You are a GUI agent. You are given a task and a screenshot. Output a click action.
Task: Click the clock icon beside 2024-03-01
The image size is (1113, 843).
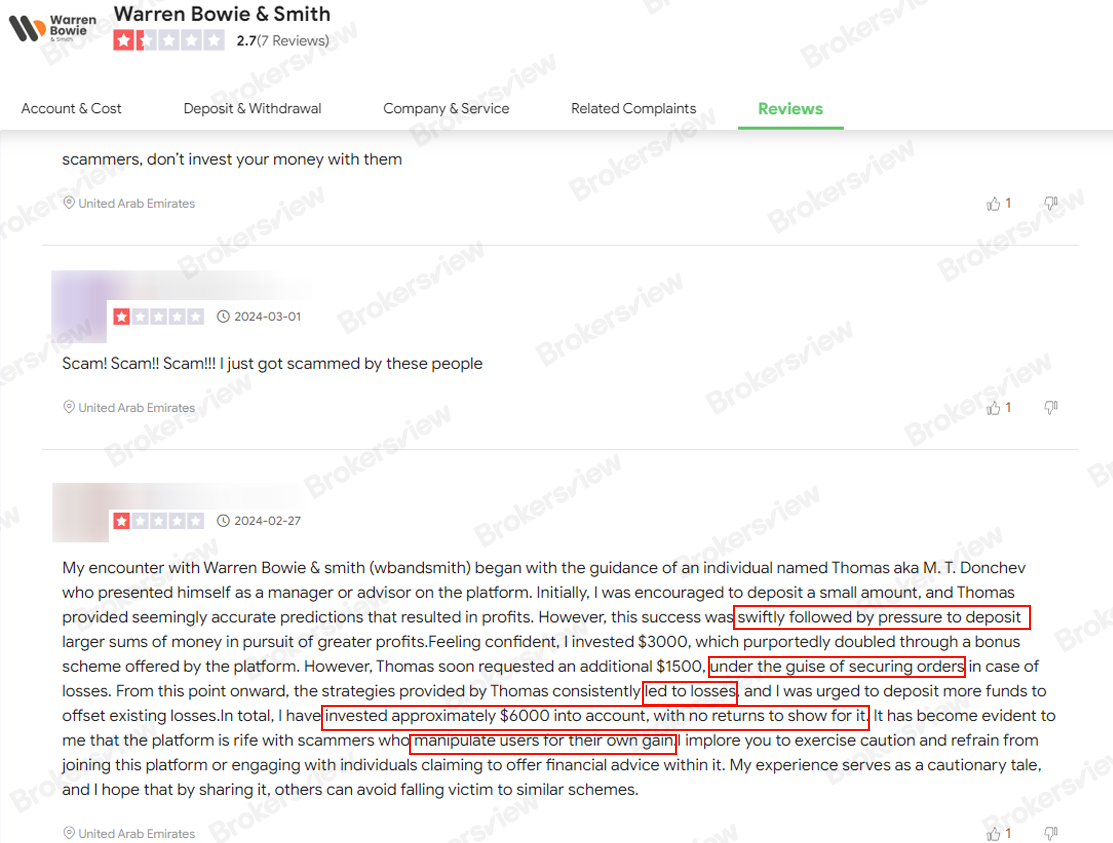tap(223, 316)
